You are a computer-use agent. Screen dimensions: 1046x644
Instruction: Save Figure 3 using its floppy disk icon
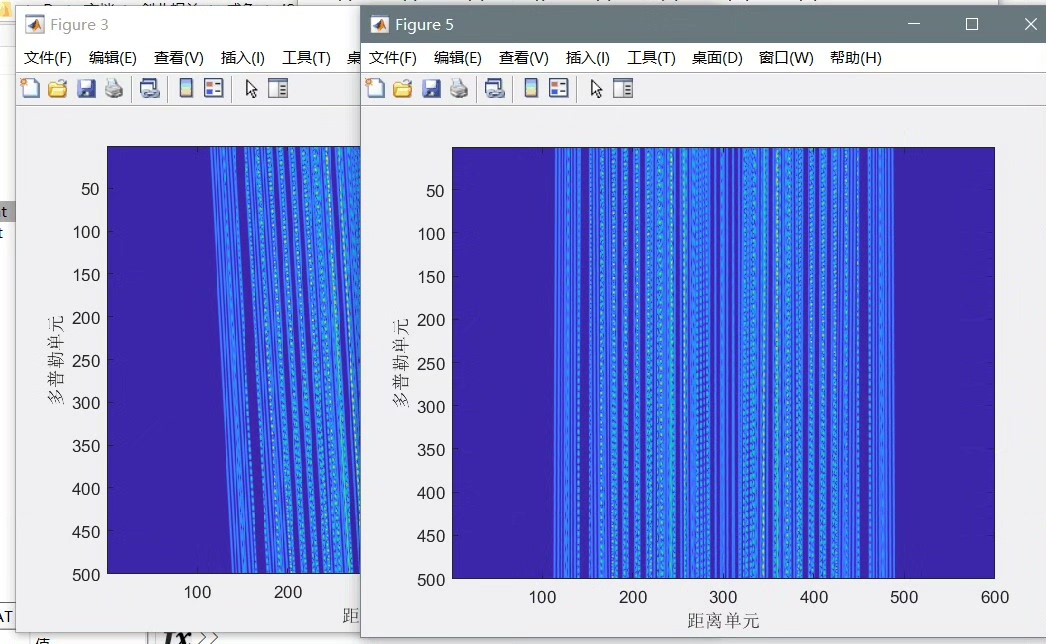(84, 88)
